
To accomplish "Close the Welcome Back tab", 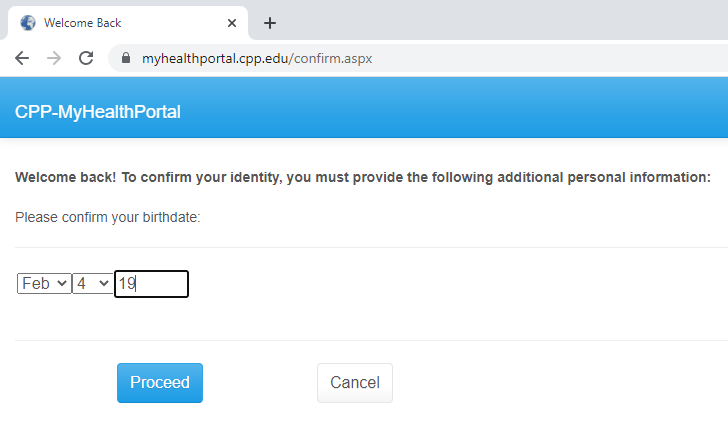I will (x=232, y=23).
